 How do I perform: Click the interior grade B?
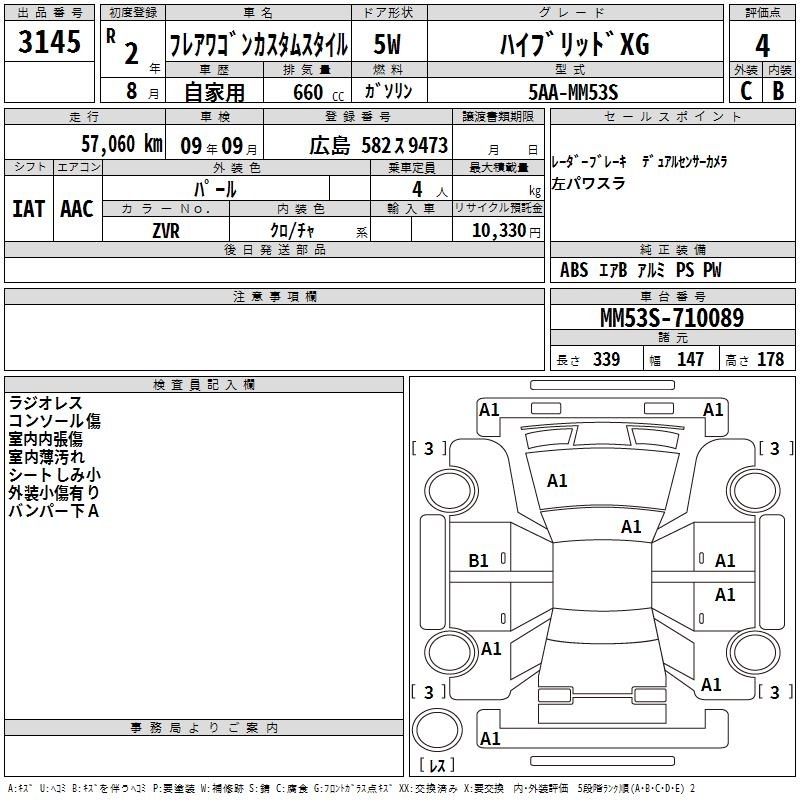[x=779, y=91]
